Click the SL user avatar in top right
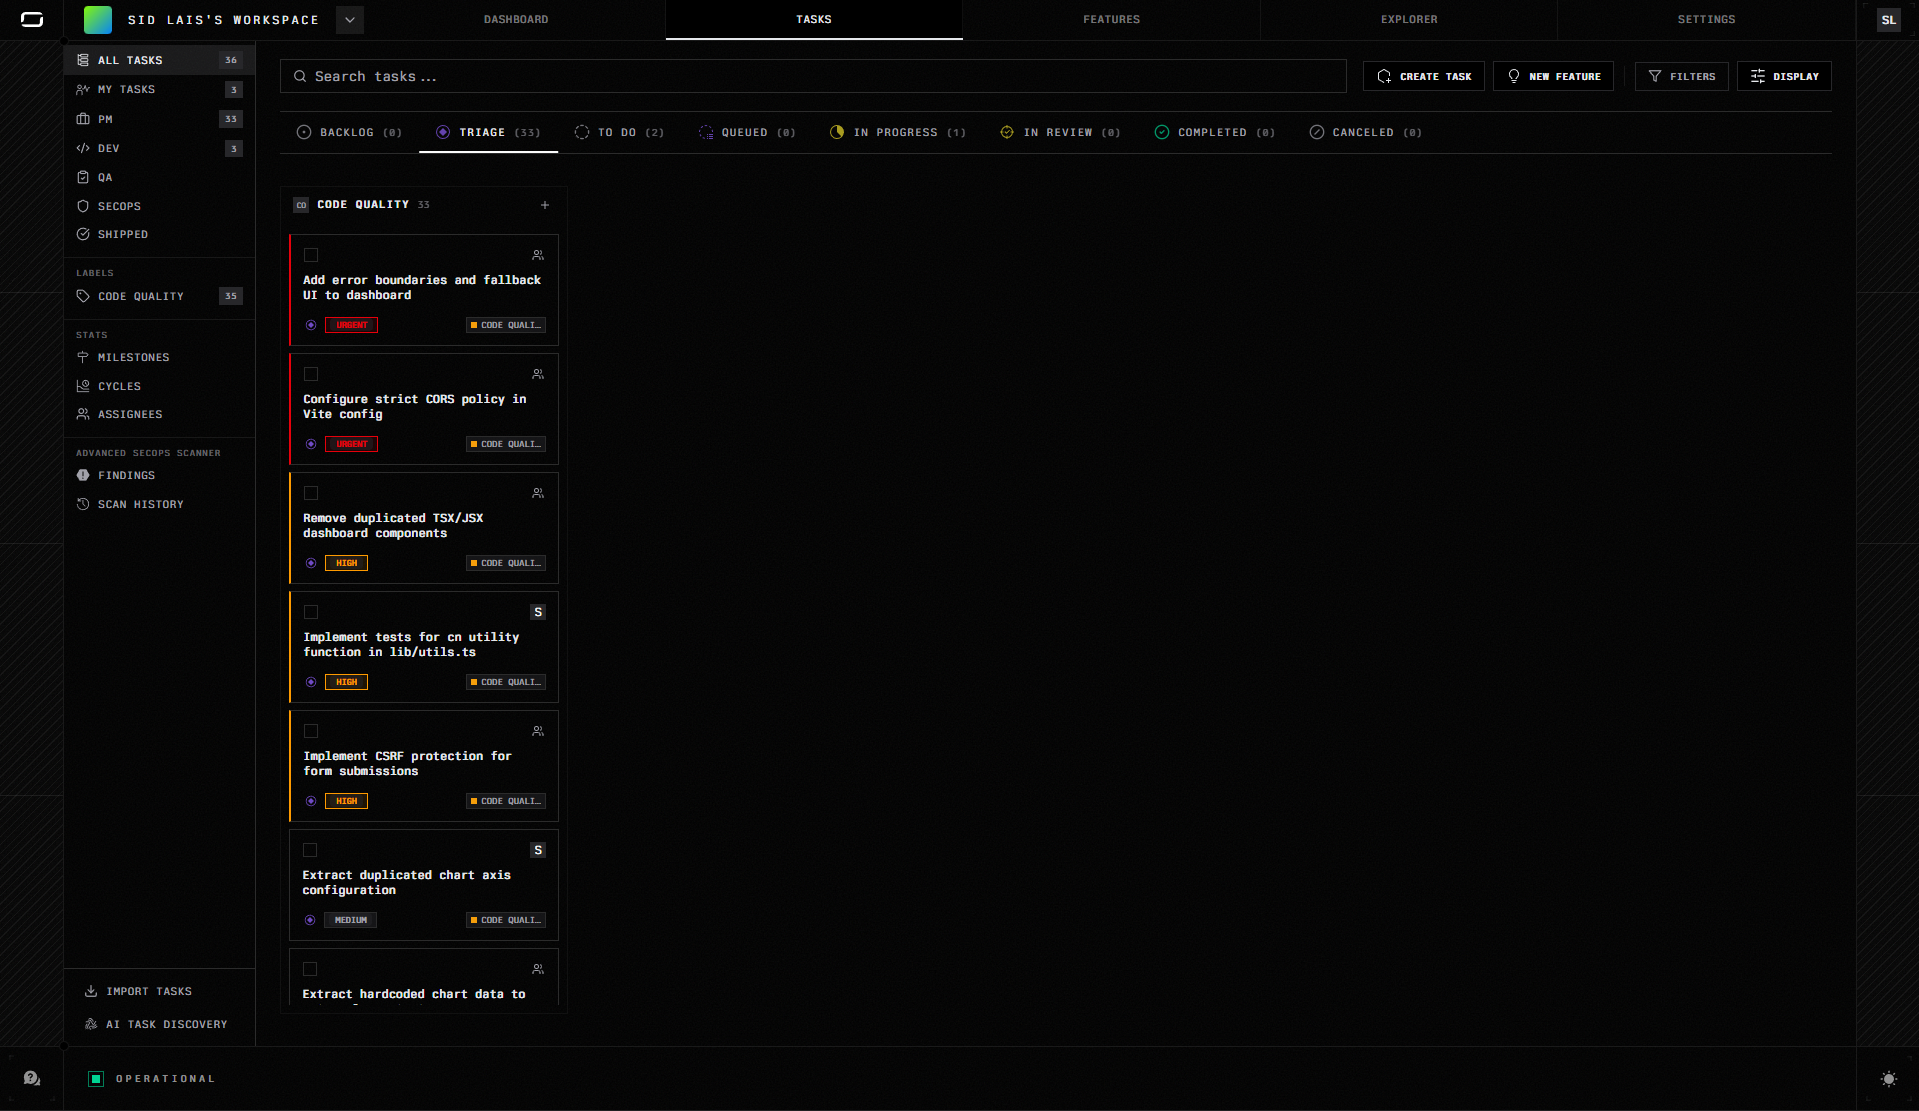Image resolution: width=1919 pixels, height=1111 pixels. (1888, 20)
